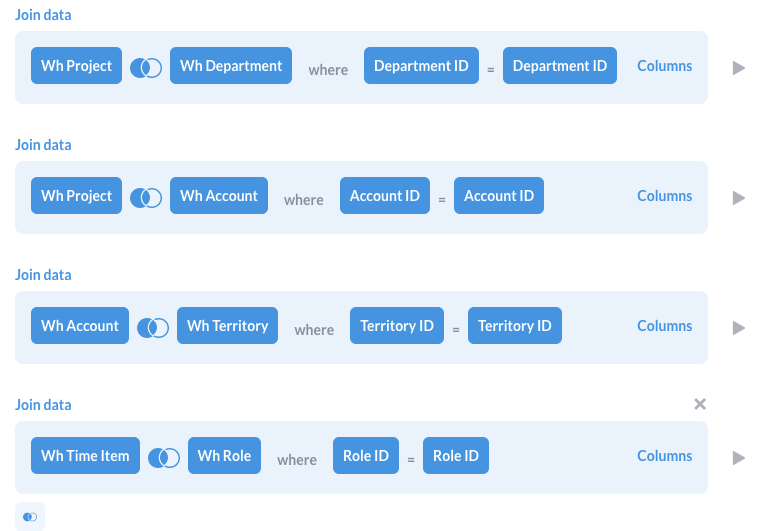
Task: Open Columns picker for Wh Territory join
Action: point(665,326)
